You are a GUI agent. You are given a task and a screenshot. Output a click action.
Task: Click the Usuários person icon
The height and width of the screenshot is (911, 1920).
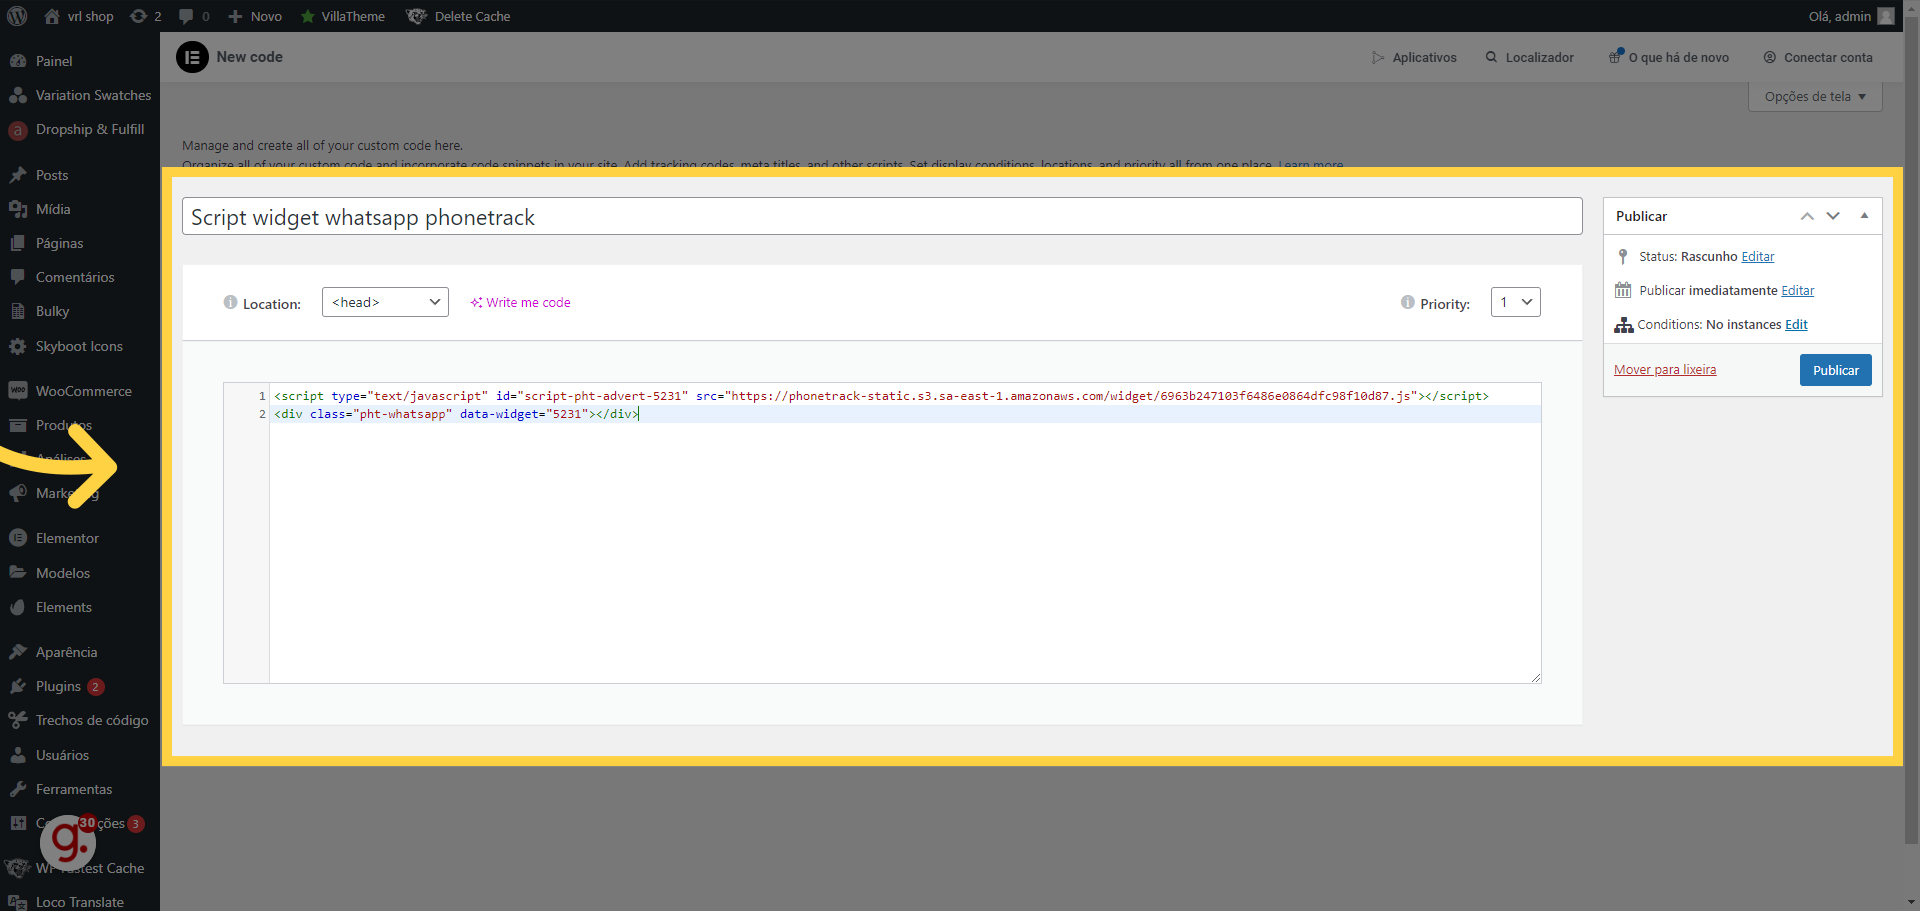18,755
